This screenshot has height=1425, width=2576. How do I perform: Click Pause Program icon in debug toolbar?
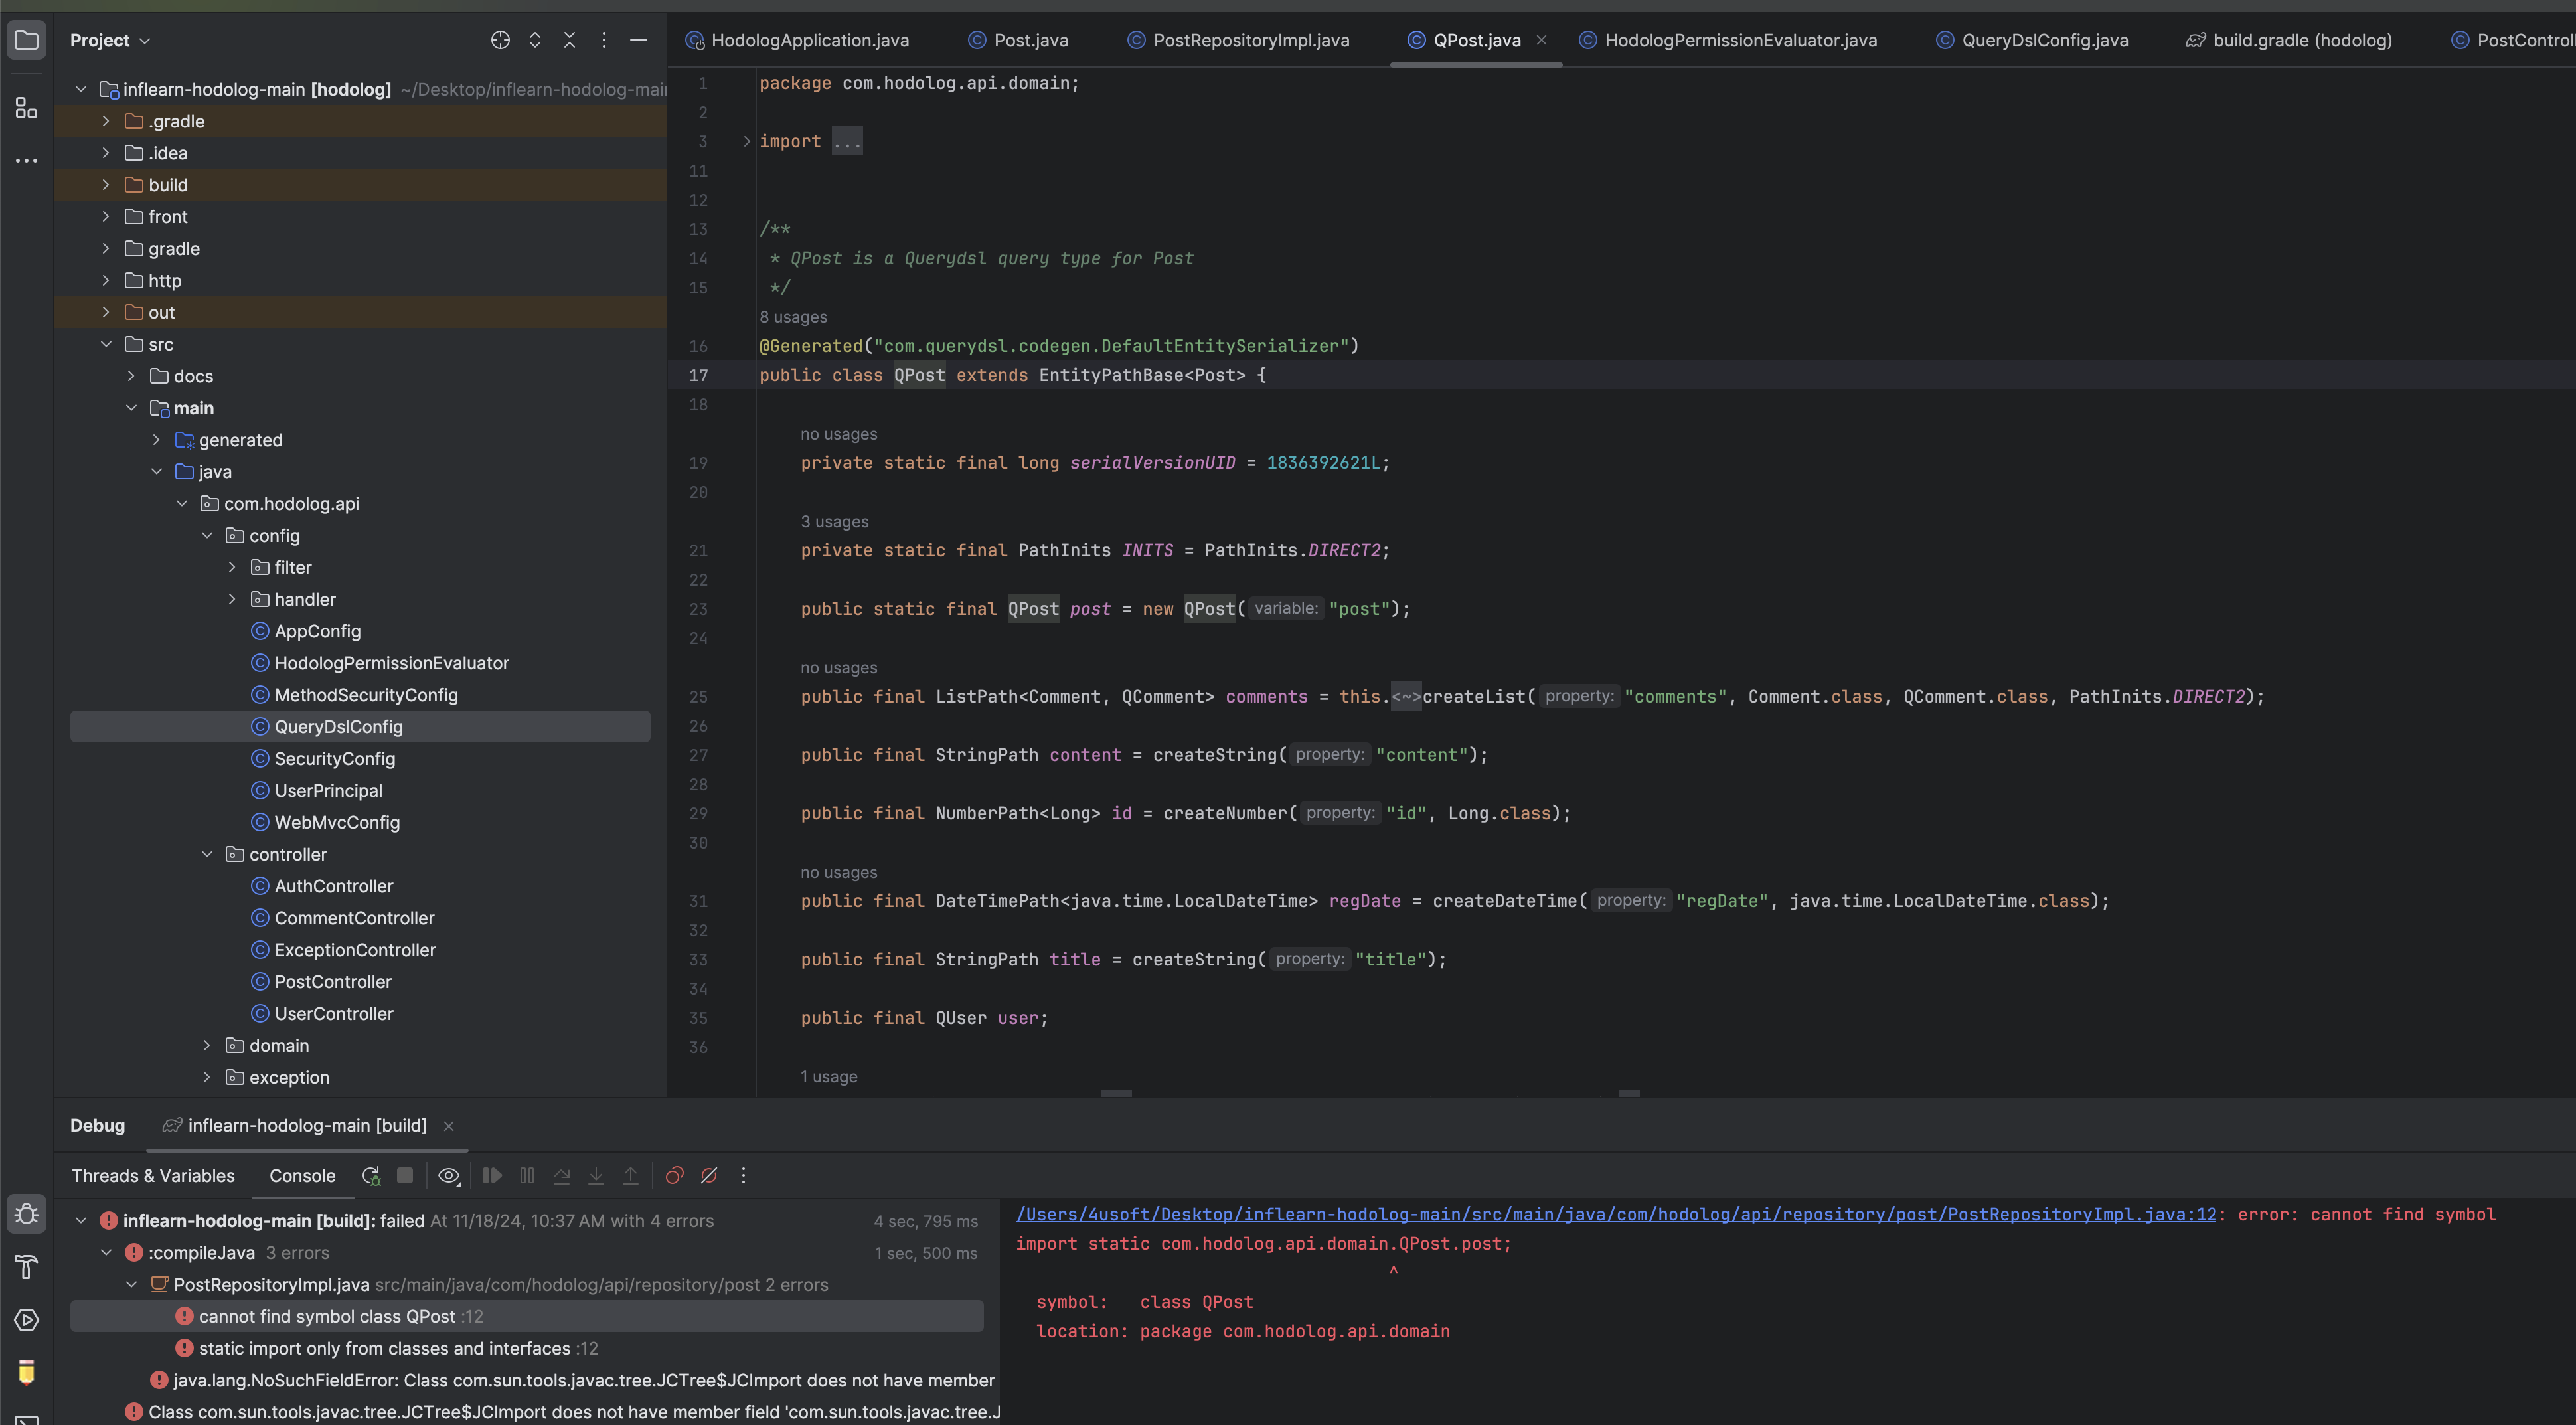coord(527,1176)
